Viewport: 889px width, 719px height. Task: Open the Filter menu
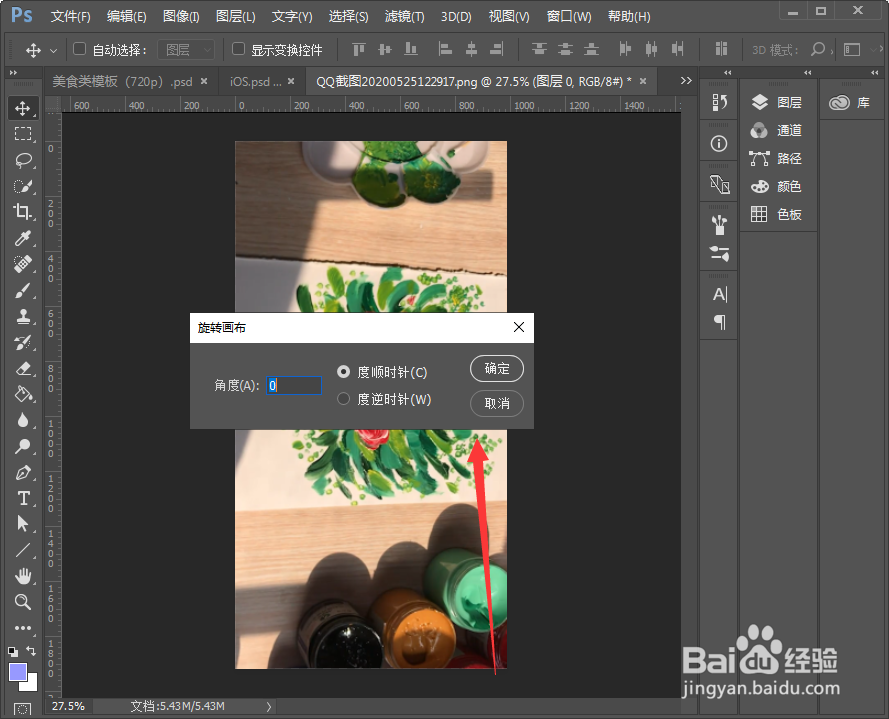[x=404, y=16]
